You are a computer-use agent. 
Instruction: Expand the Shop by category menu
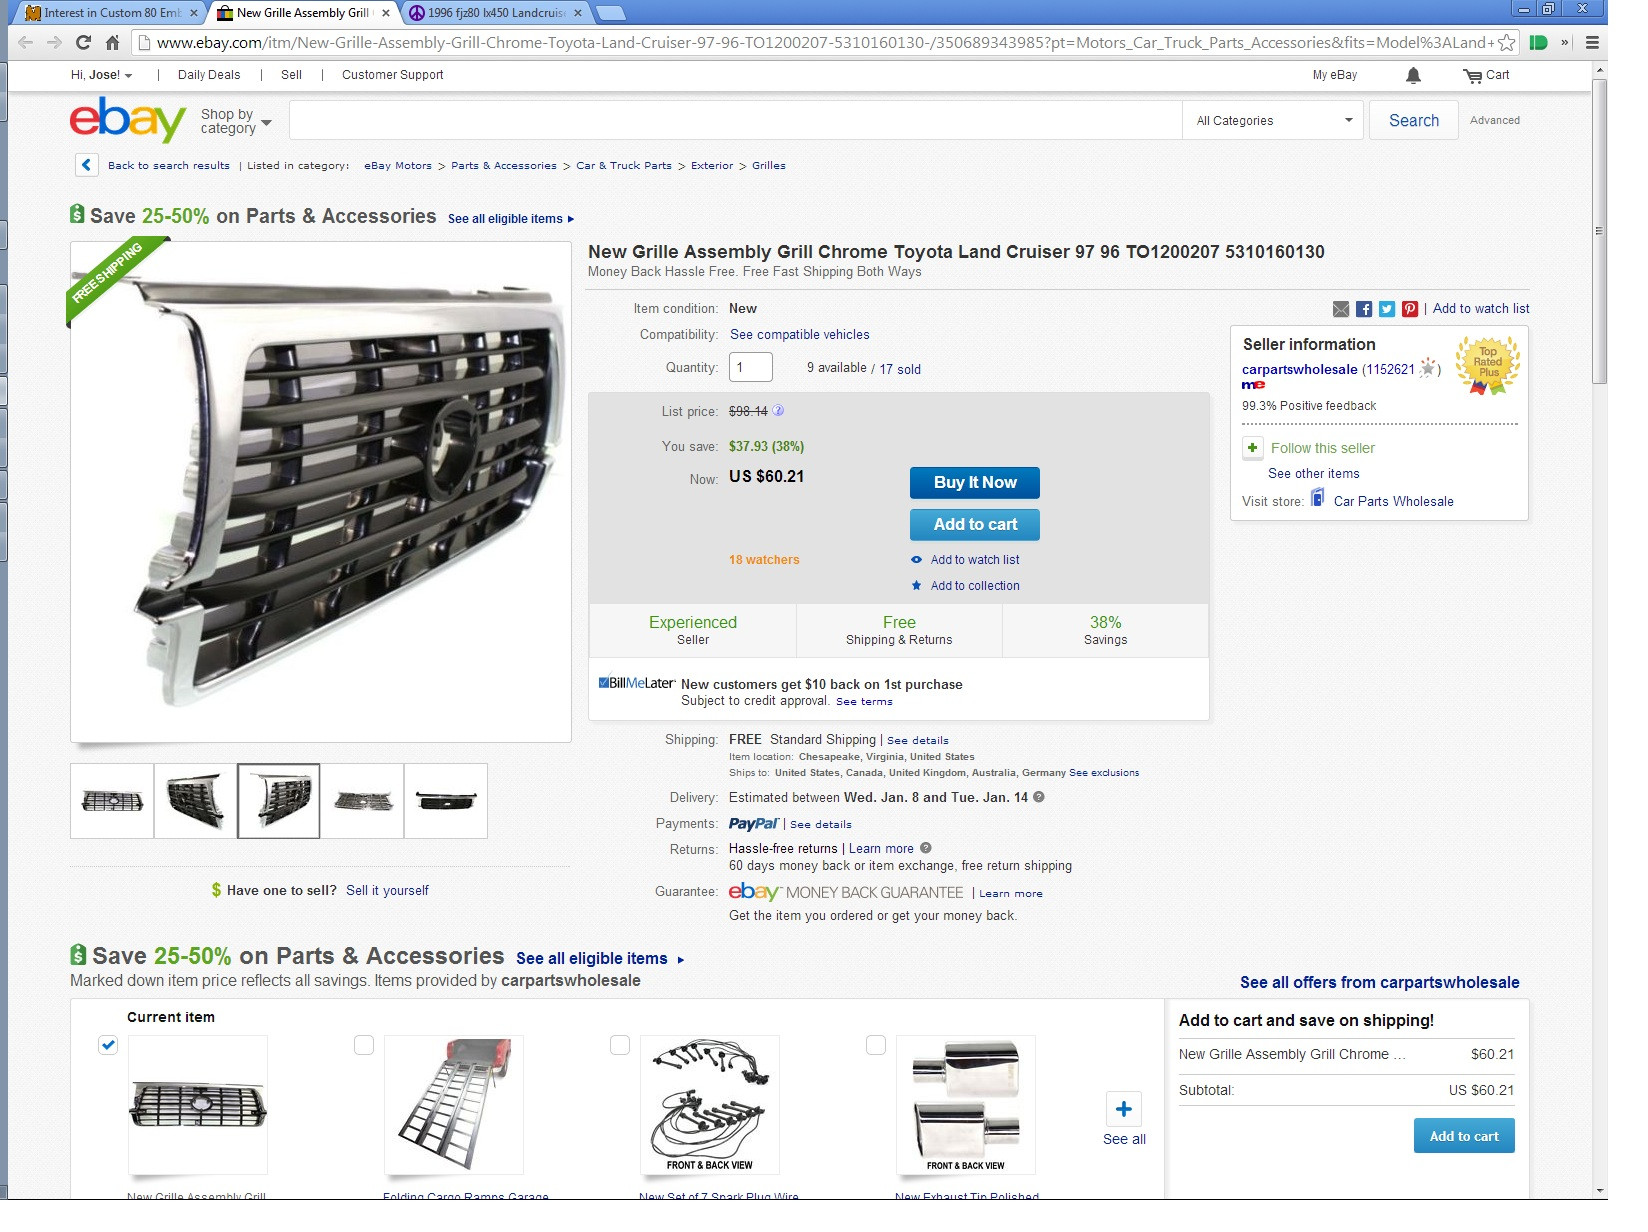pyautogui.click(x=236, y=121)
